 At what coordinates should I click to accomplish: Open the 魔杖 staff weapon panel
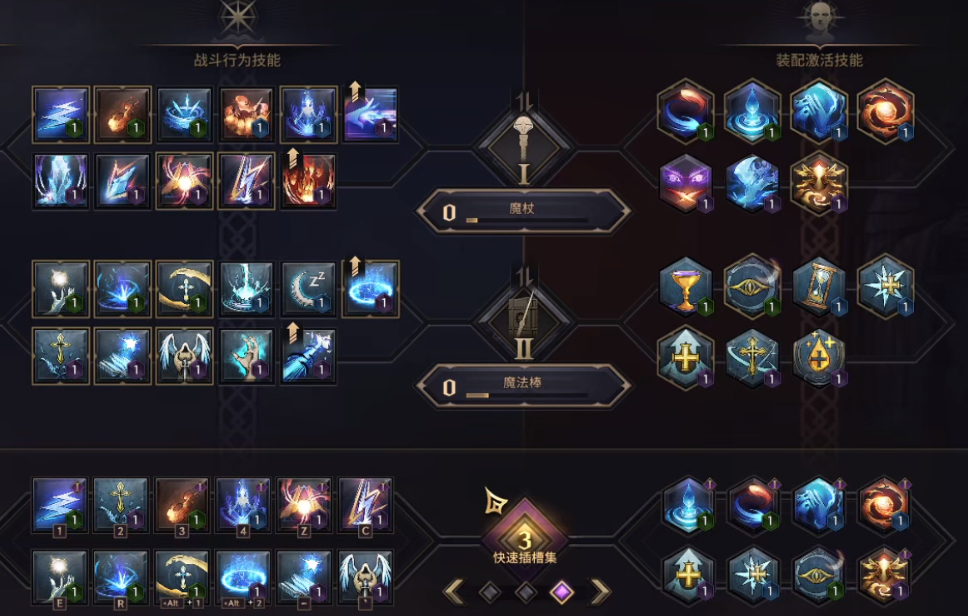pyautogui.click(x=523, y=211)
